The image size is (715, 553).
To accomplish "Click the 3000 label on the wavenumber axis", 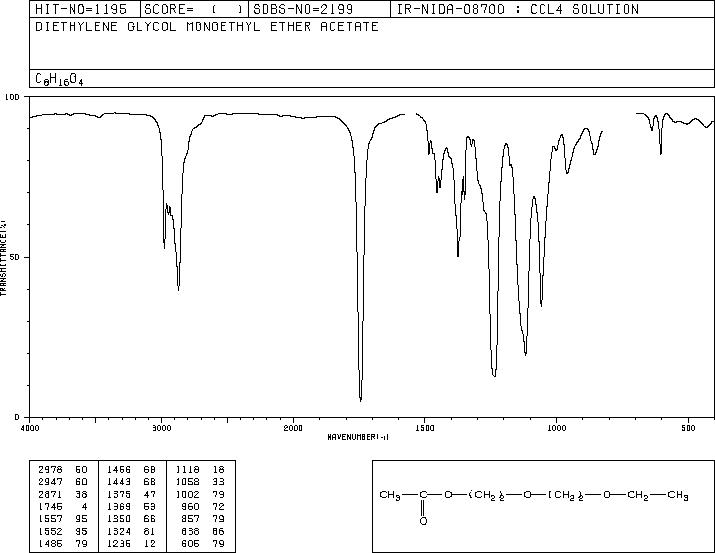I will click(161, 428).
